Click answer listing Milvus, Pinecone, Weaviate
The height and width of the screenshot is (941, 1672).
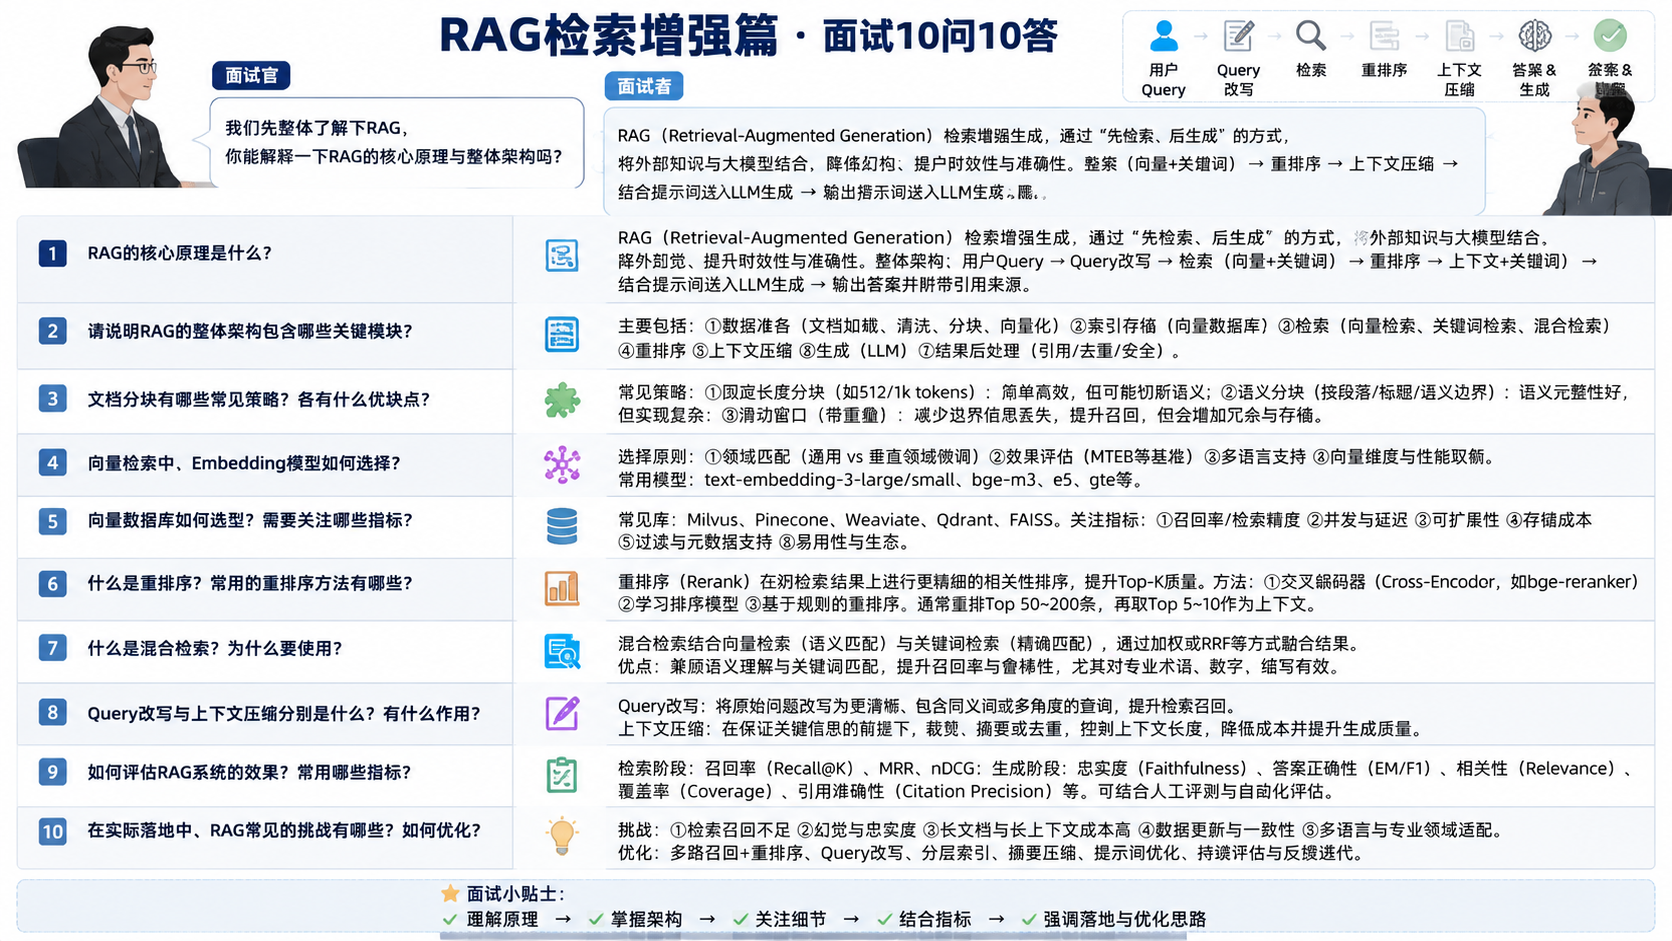(1105, 531)
